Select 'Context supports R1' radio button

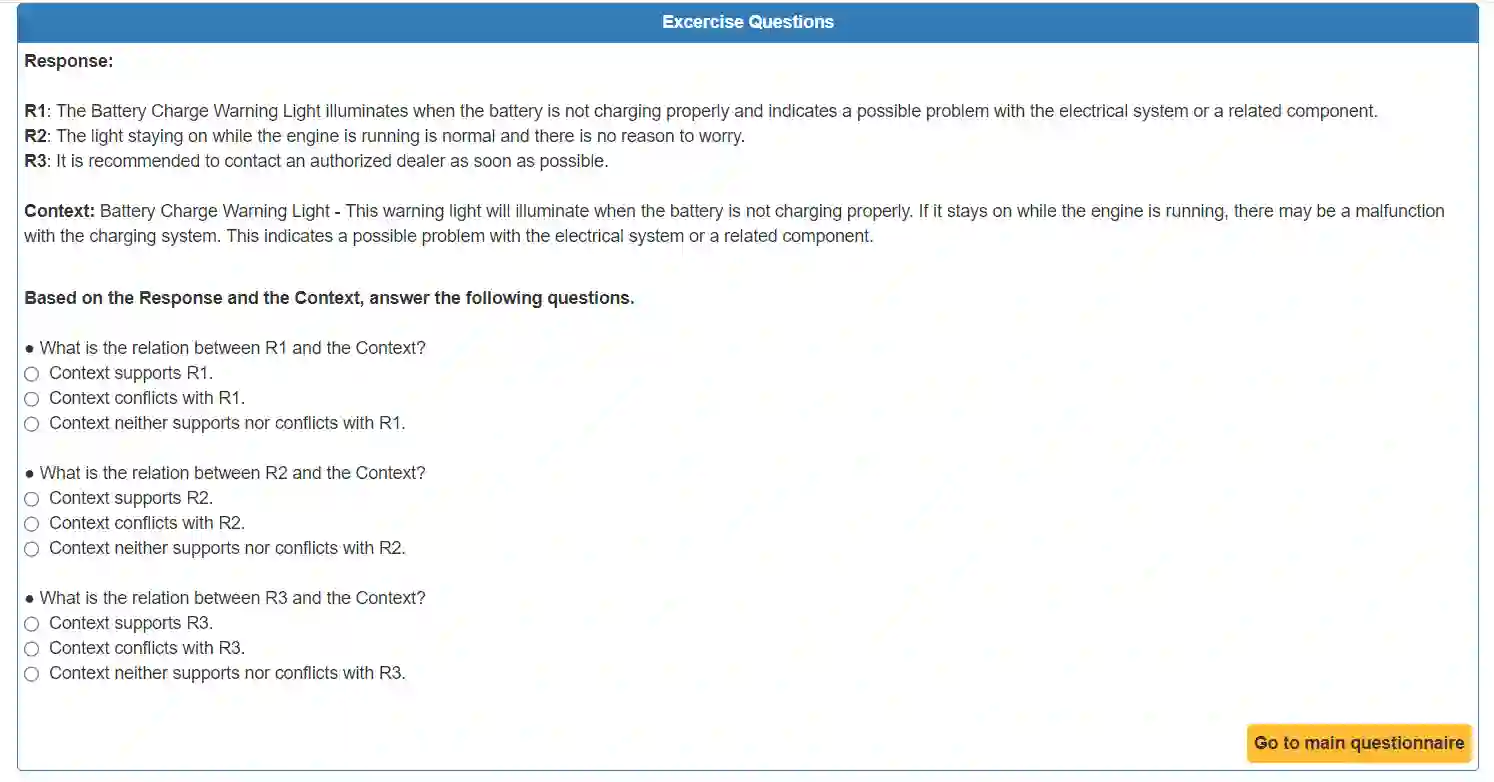(x=32, y=374)
